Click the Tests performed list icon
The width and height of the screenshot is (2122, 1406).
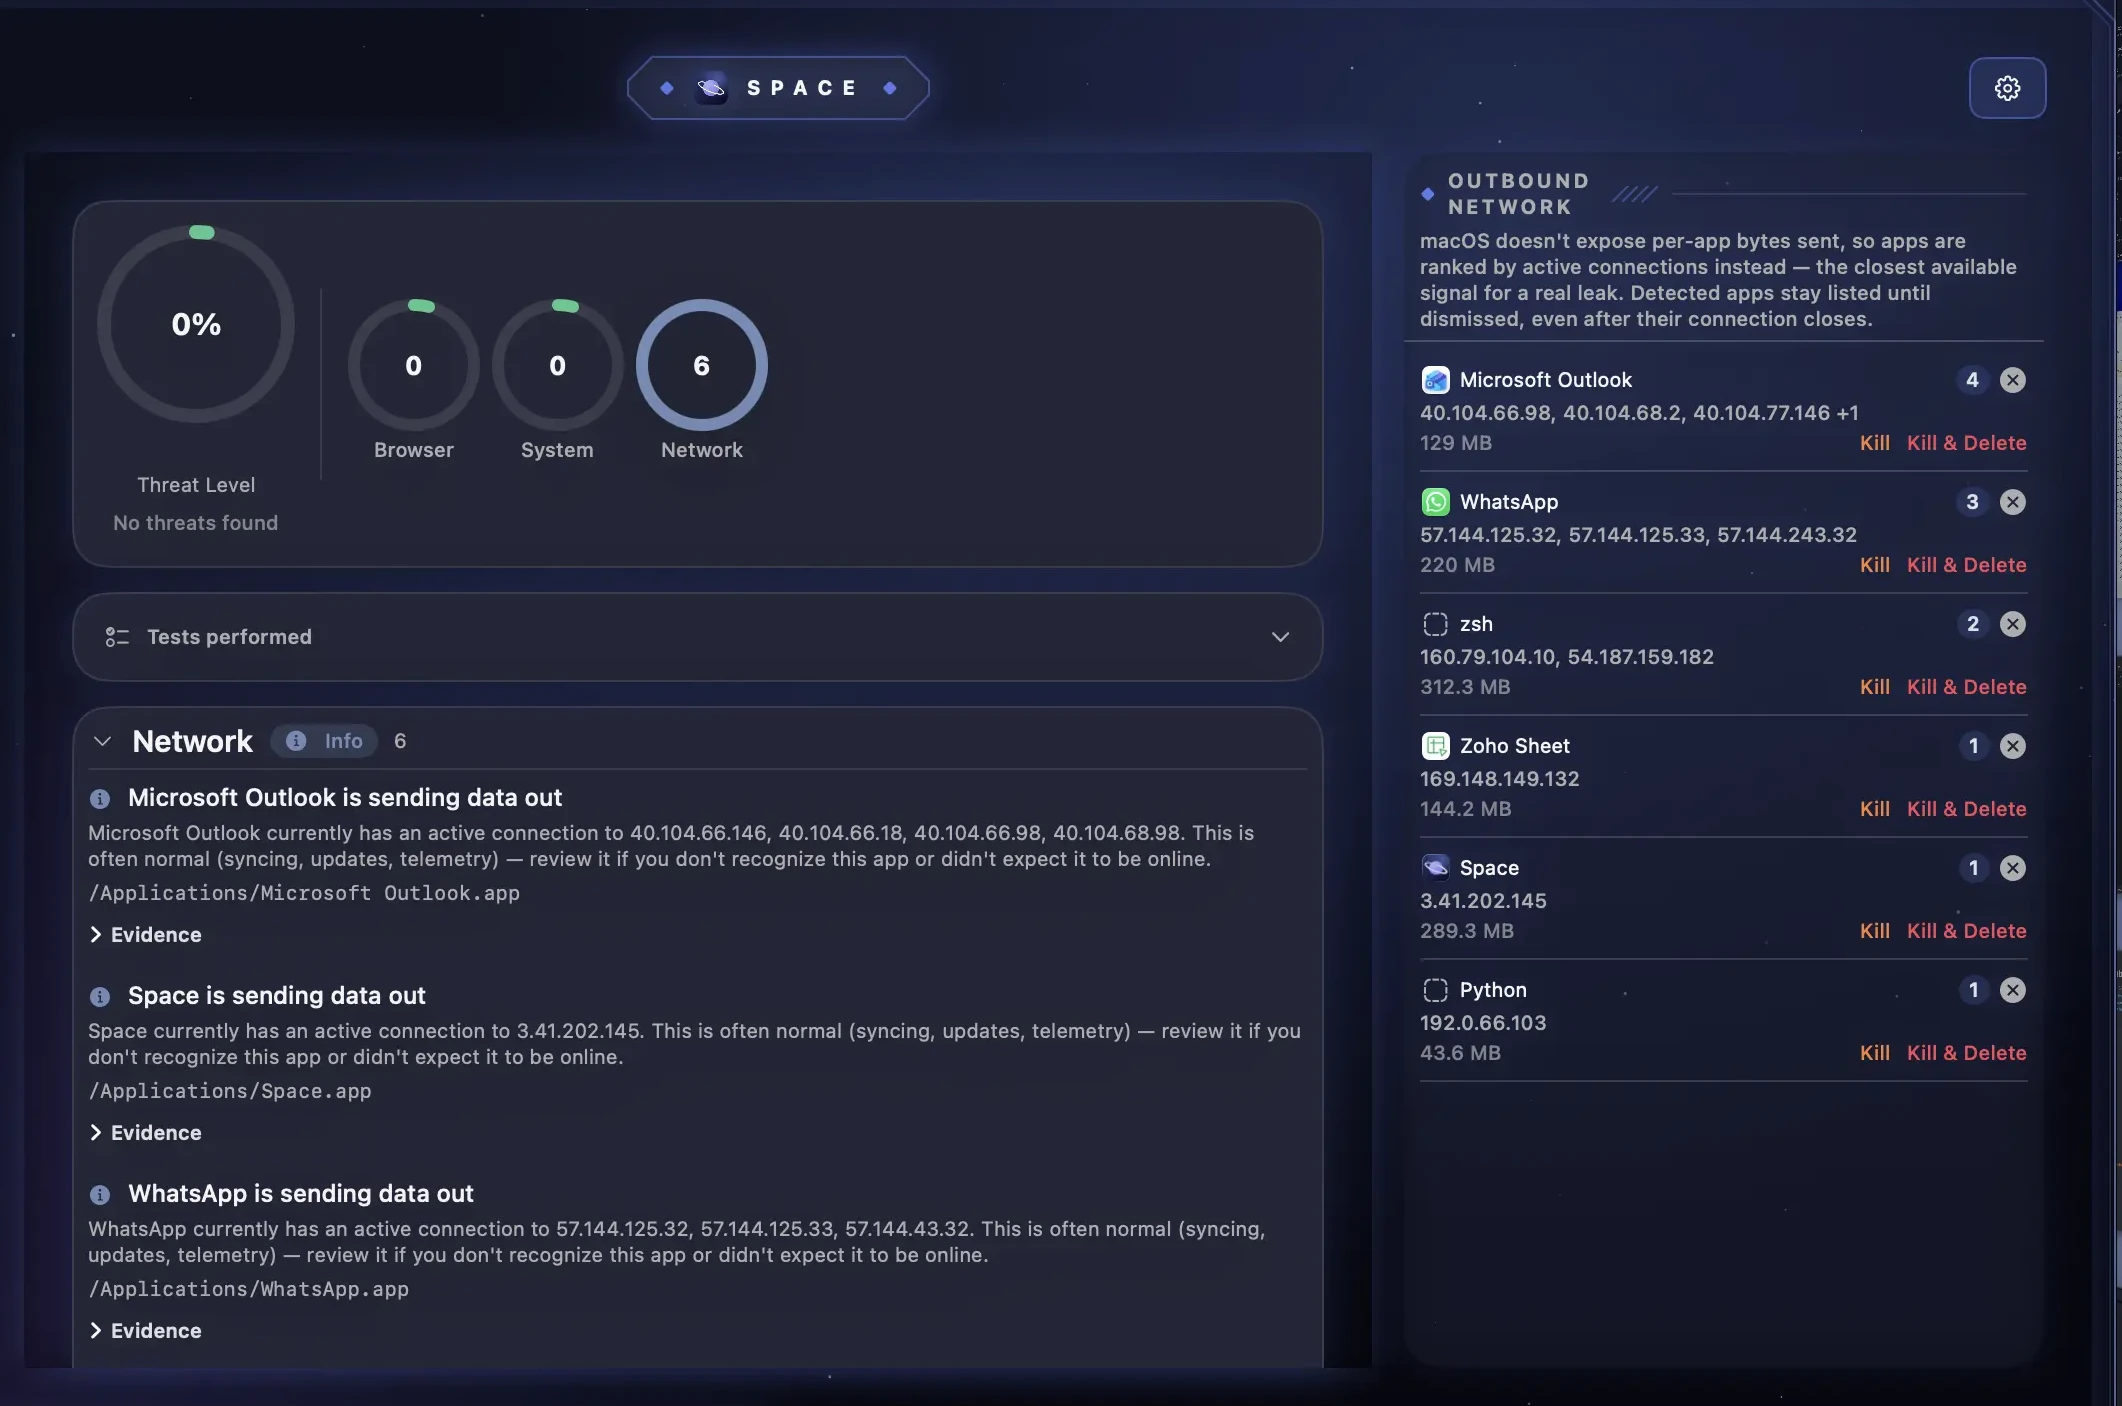click(x=117, y=637)
